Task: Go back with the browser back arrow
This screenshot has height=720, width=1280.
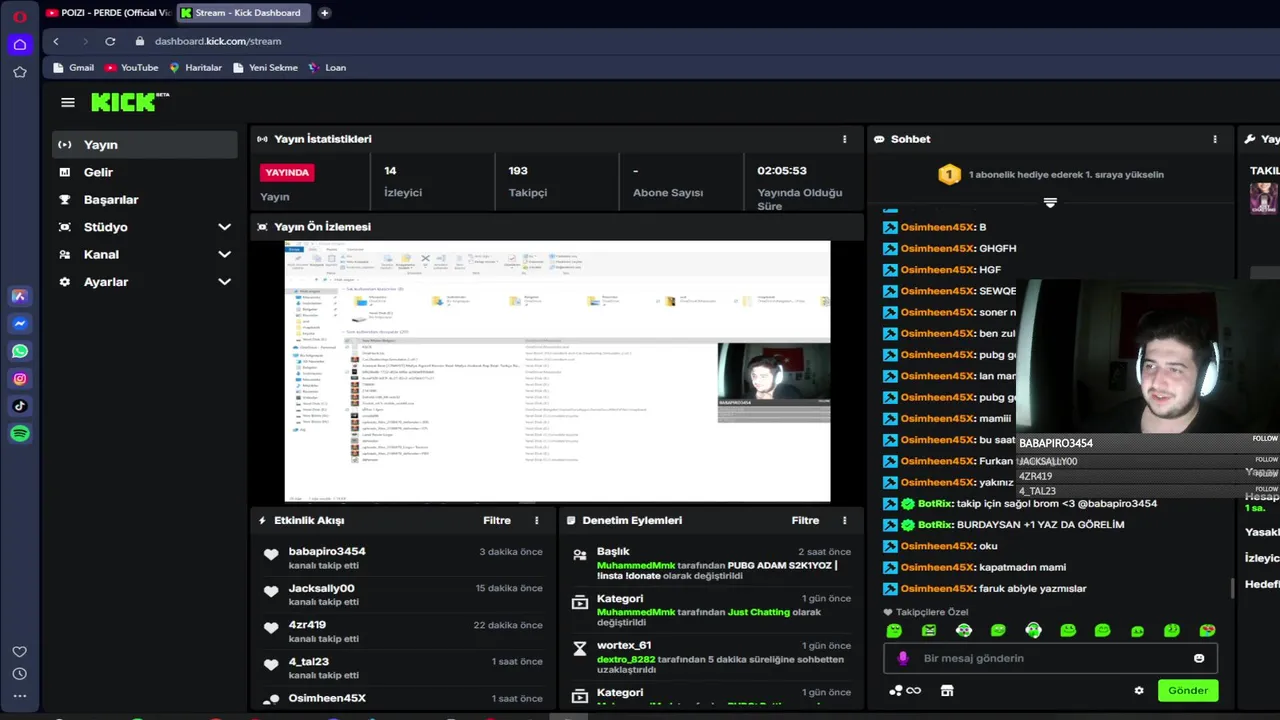Action: (x=56, y=41)
